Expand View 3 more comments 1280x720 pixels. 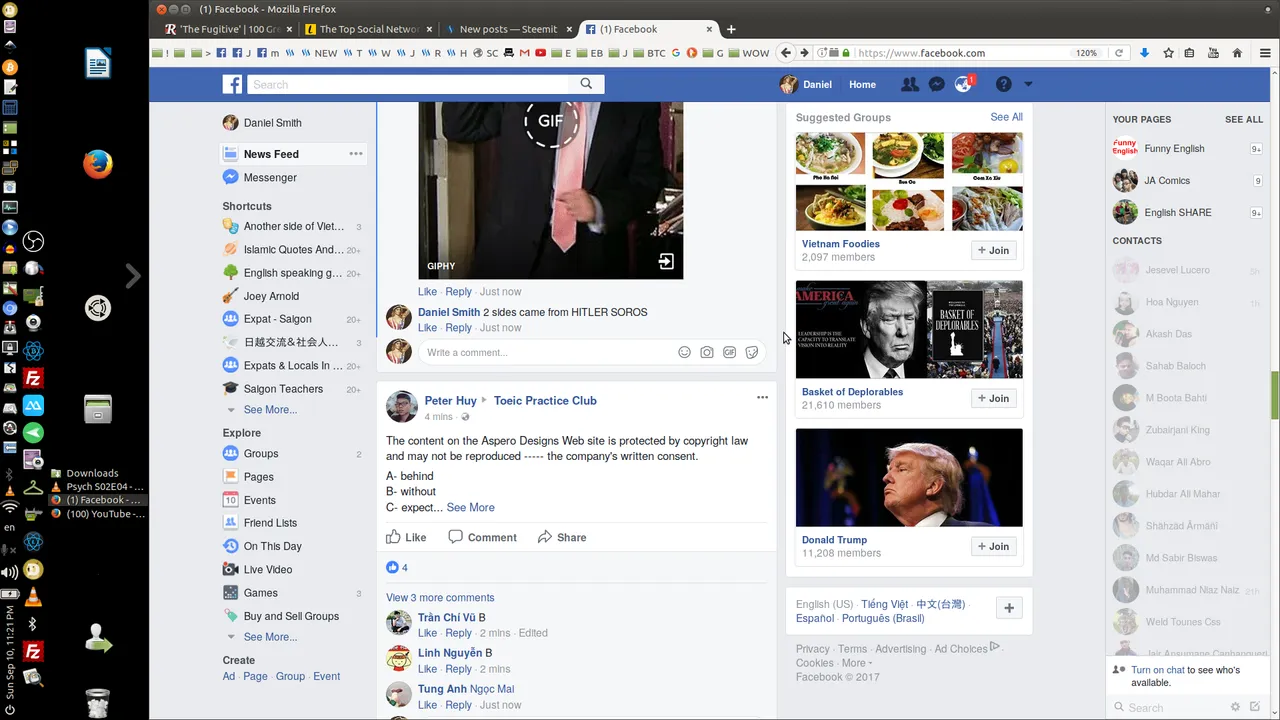[440, 598]
